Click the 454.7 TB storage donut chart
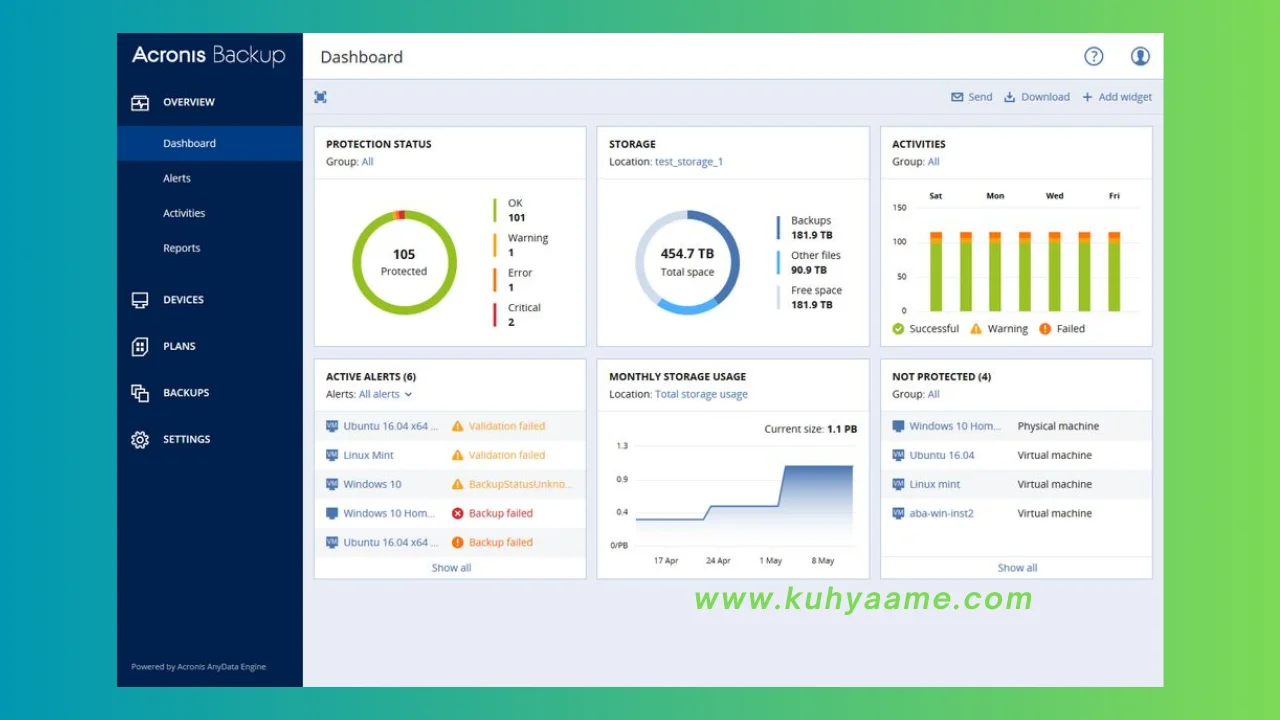The image size is (1280, 720). coord(687,263)
